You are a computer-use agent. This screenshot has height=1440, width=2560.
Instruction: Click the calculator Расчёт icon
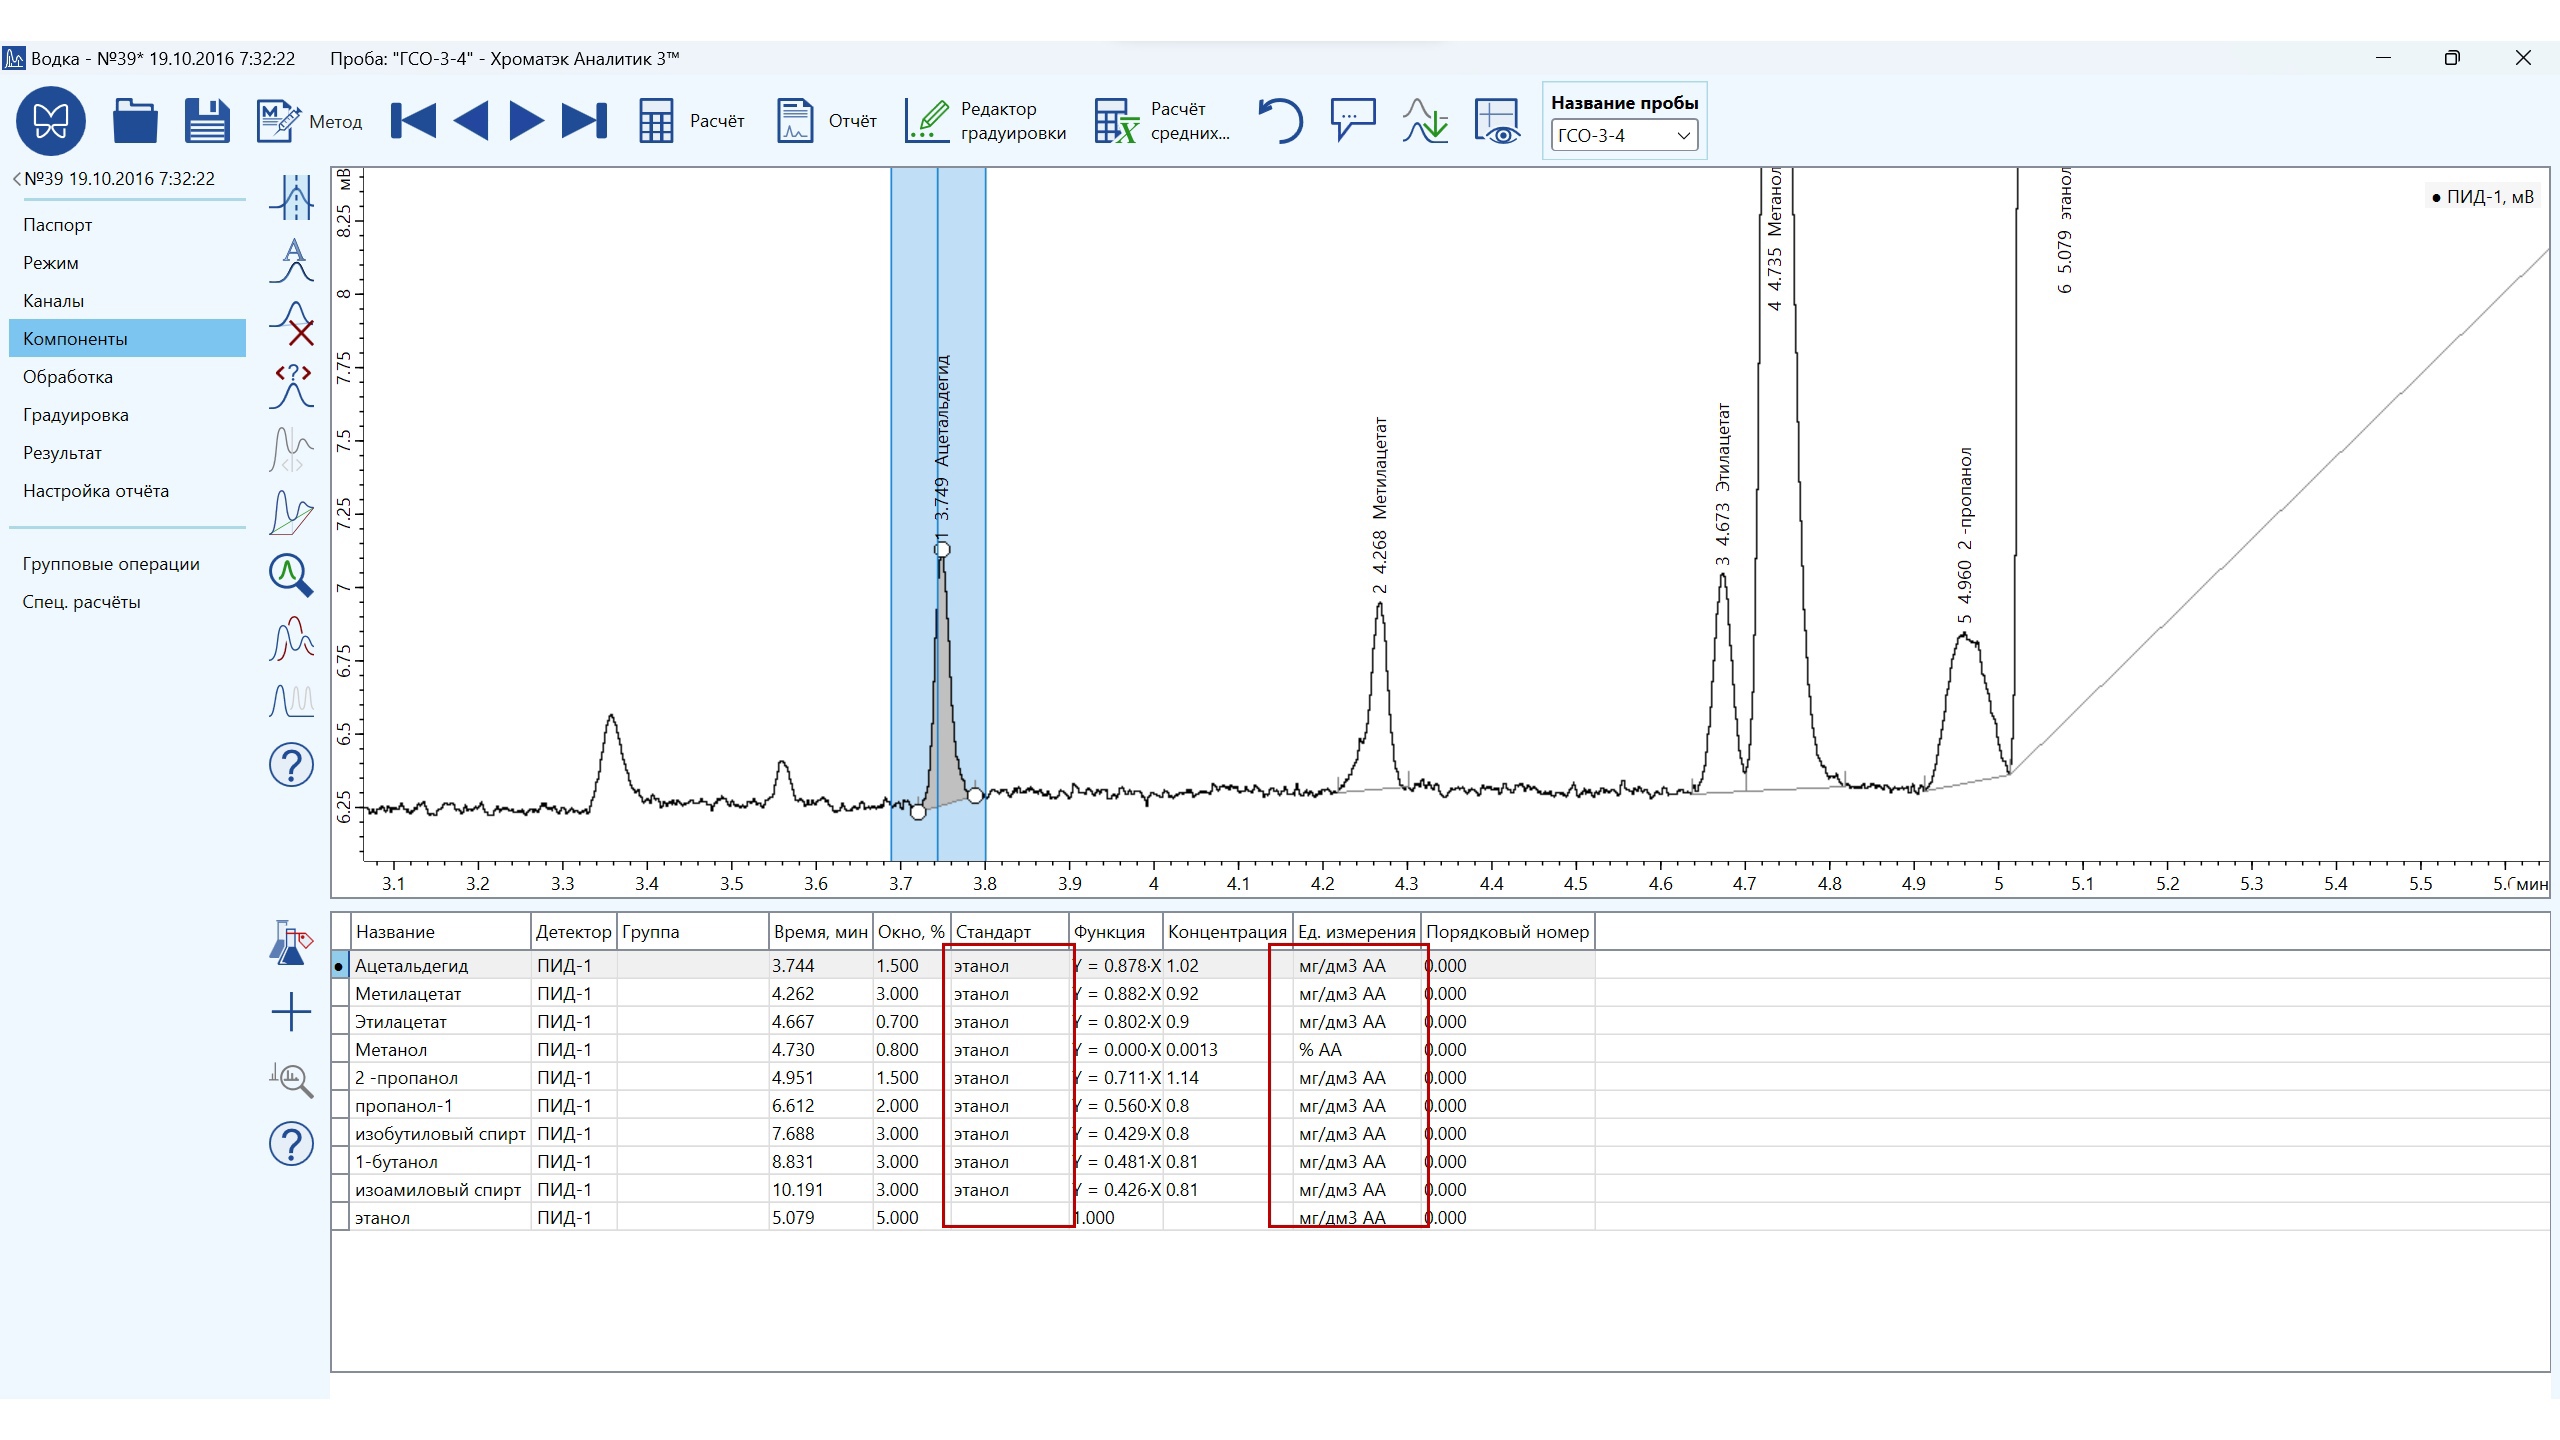tap(657, 121)
